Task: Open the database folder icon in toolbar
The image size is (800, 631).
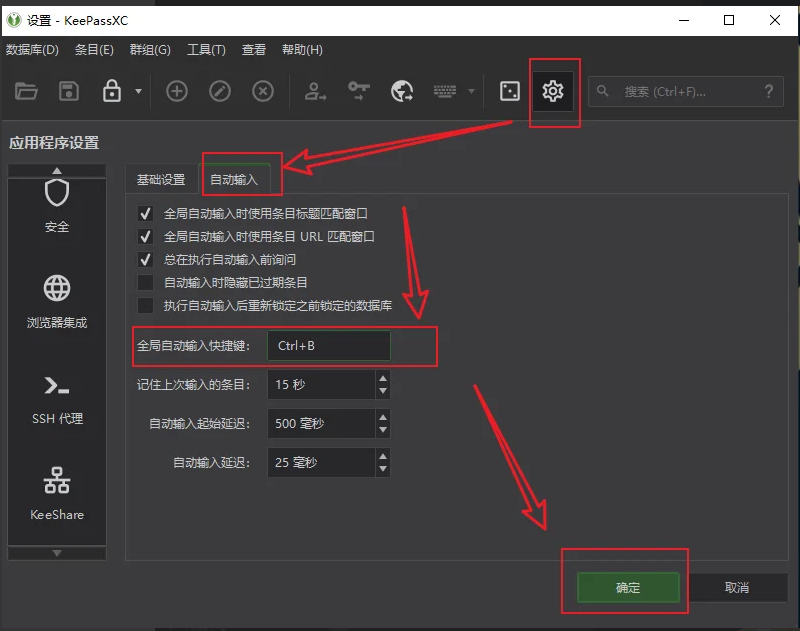Action: click(26, 92)
